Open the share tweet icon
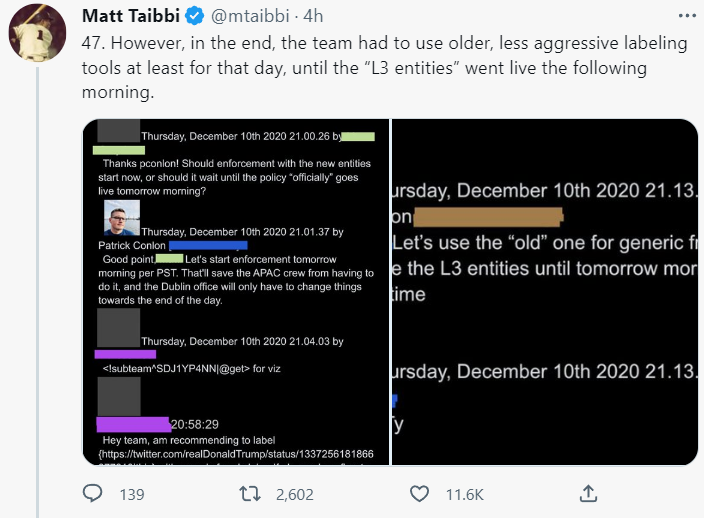 589,494
